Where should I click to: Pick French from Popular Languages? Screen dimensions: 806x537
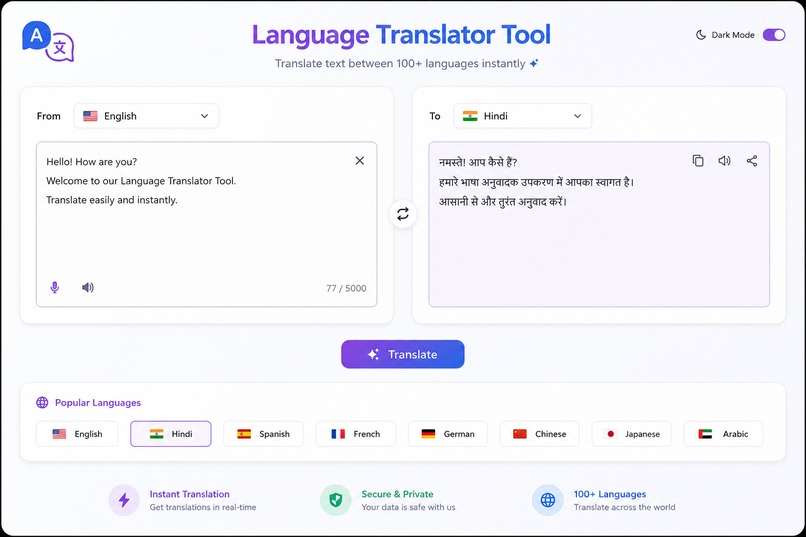click(356, 434)
